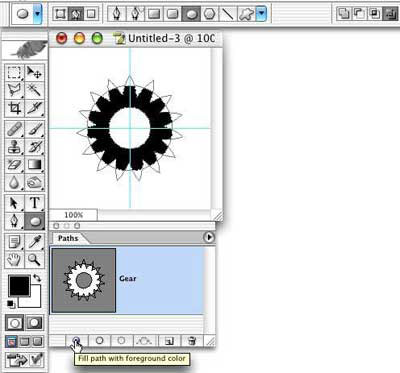Swap foreground and background colors
Viewport: 400px width, 373px height.
coord(37,279)
